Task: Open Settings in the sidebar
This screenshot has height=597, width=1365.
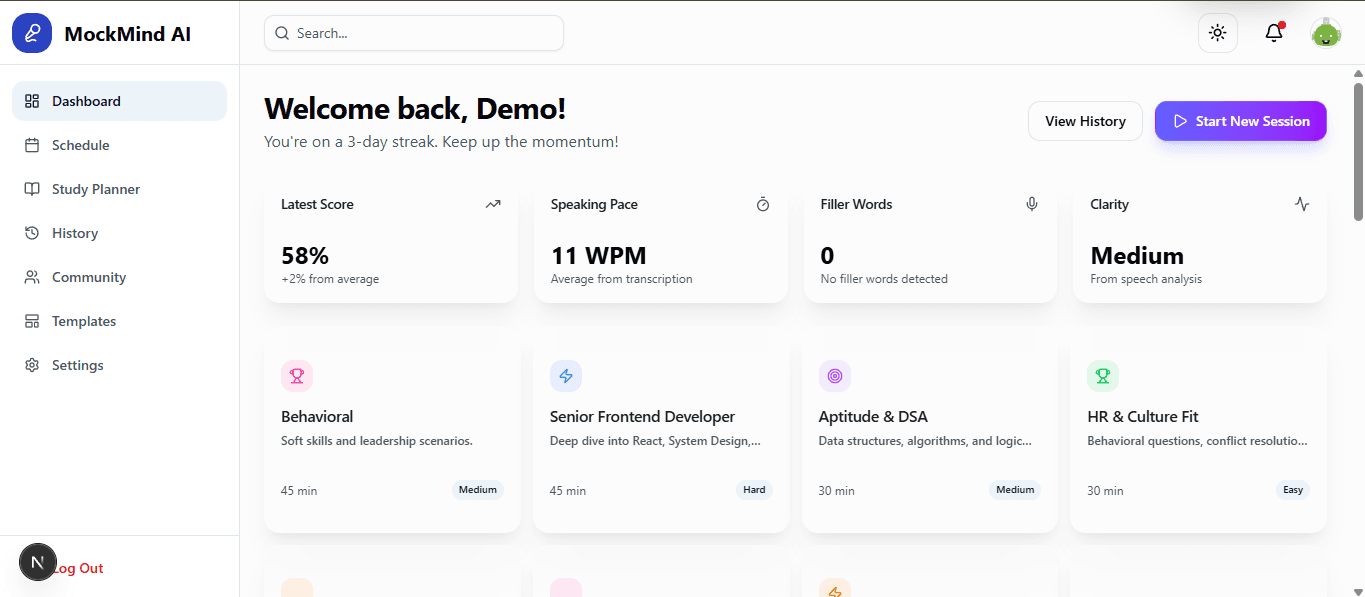Action: tap(77, 365)
